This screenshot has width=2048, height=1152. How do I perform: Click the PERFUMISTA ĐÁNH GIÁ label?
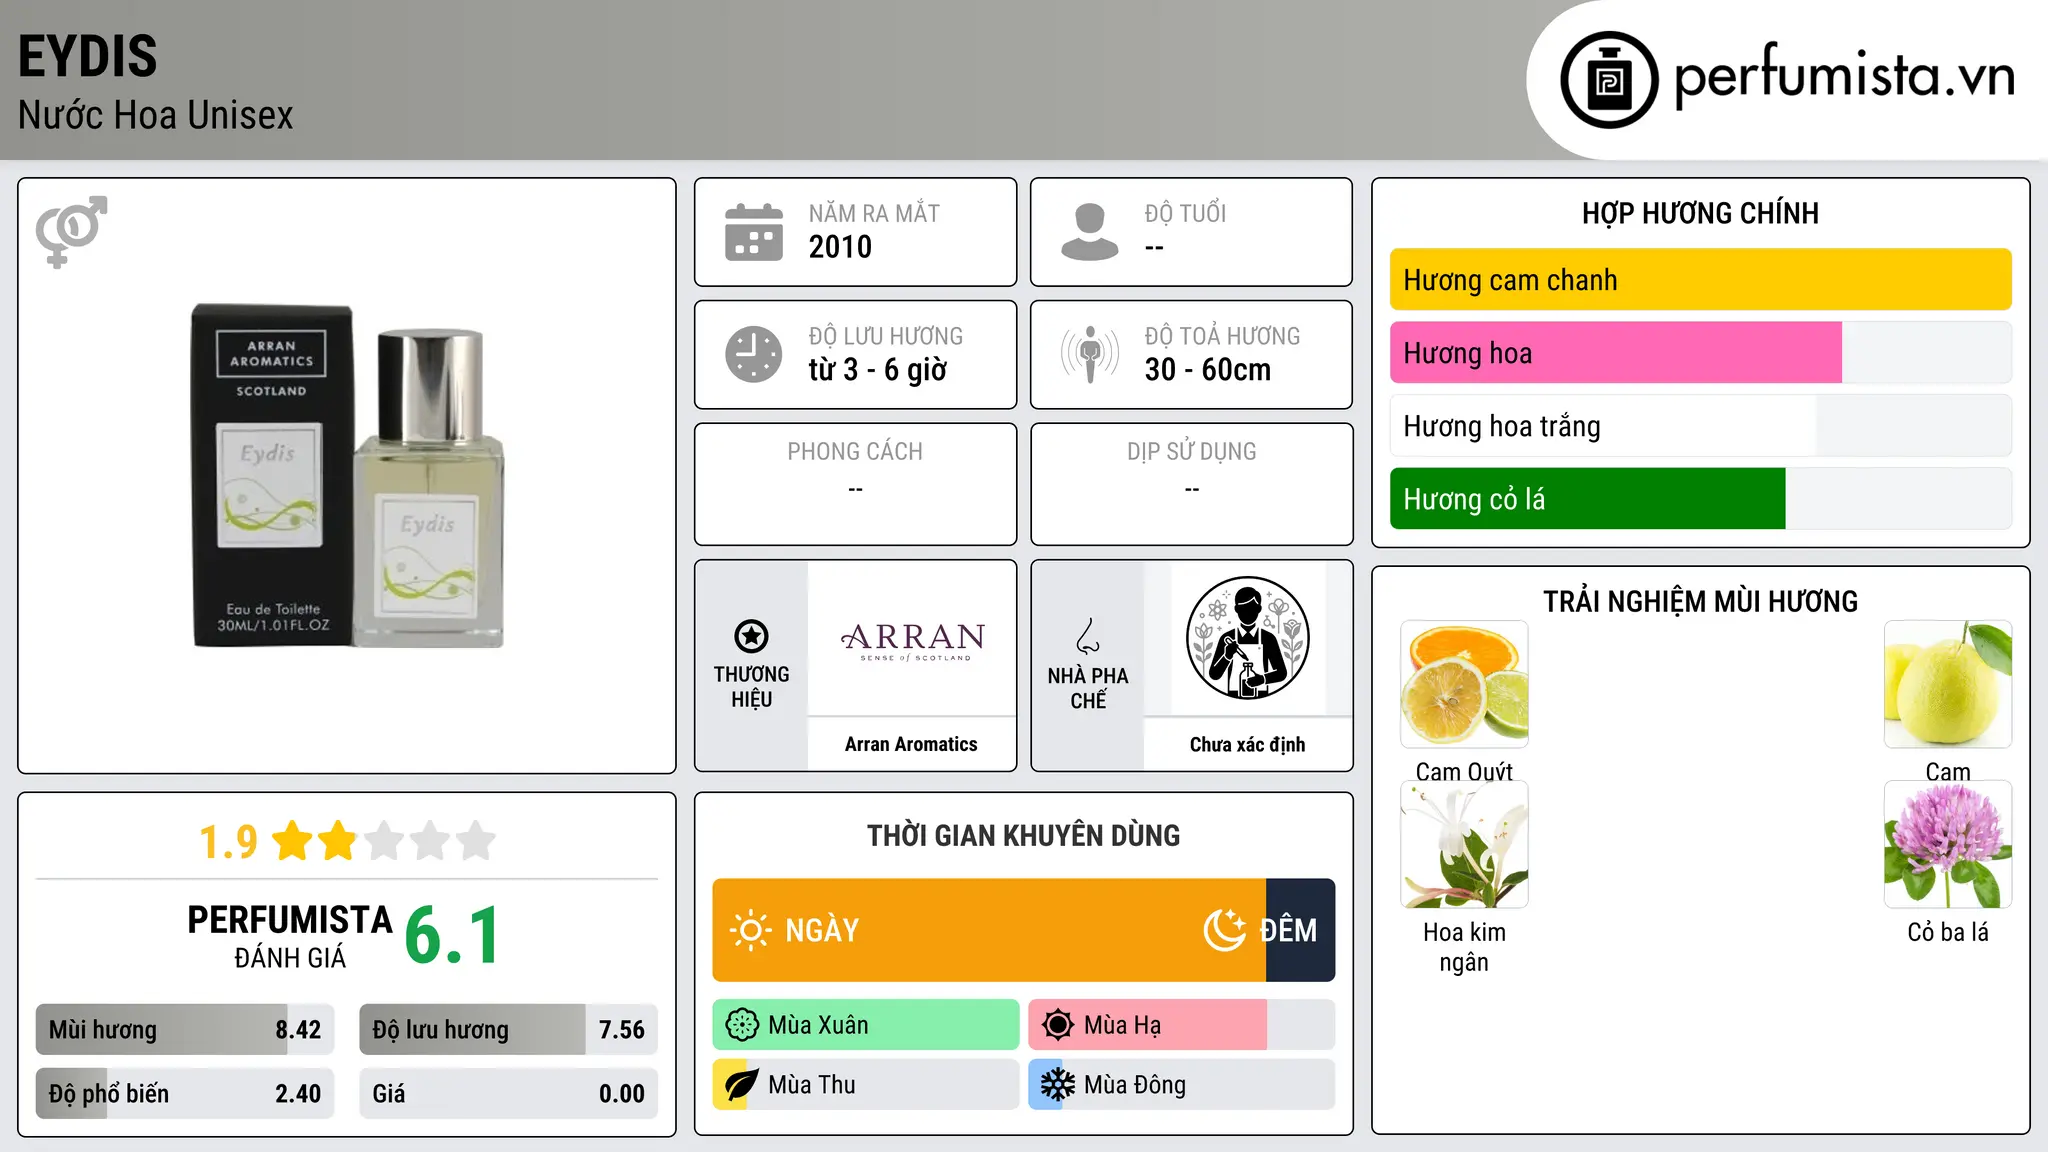pos(290,936)
